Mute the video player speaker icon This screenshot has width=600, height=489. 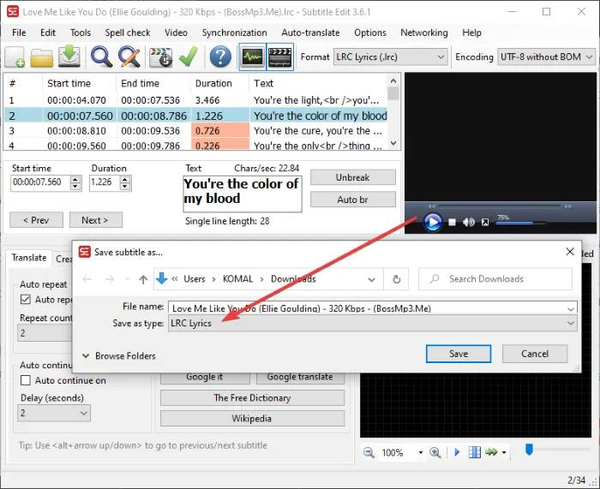468,222
